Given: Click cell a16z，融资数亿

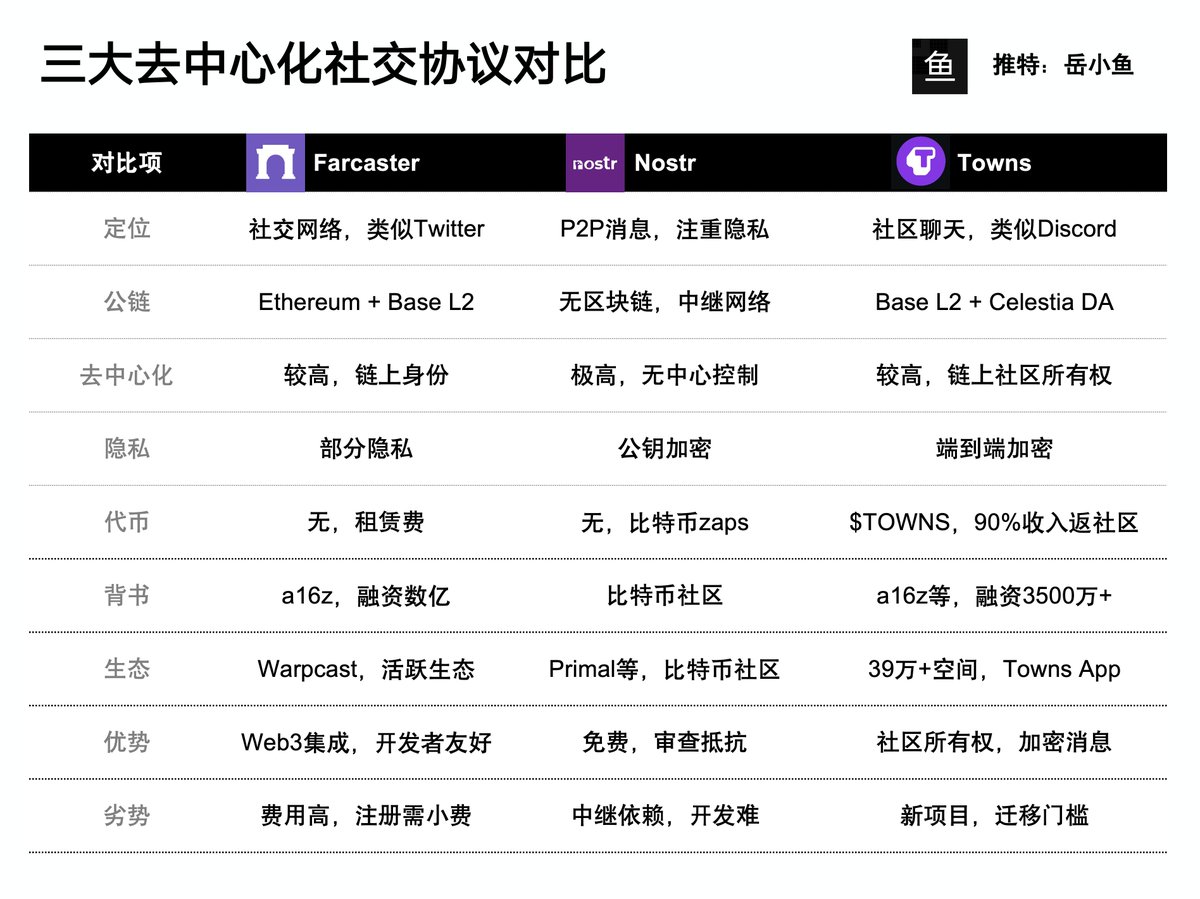Looking at the screenshot, I should (x=366, y=596).
